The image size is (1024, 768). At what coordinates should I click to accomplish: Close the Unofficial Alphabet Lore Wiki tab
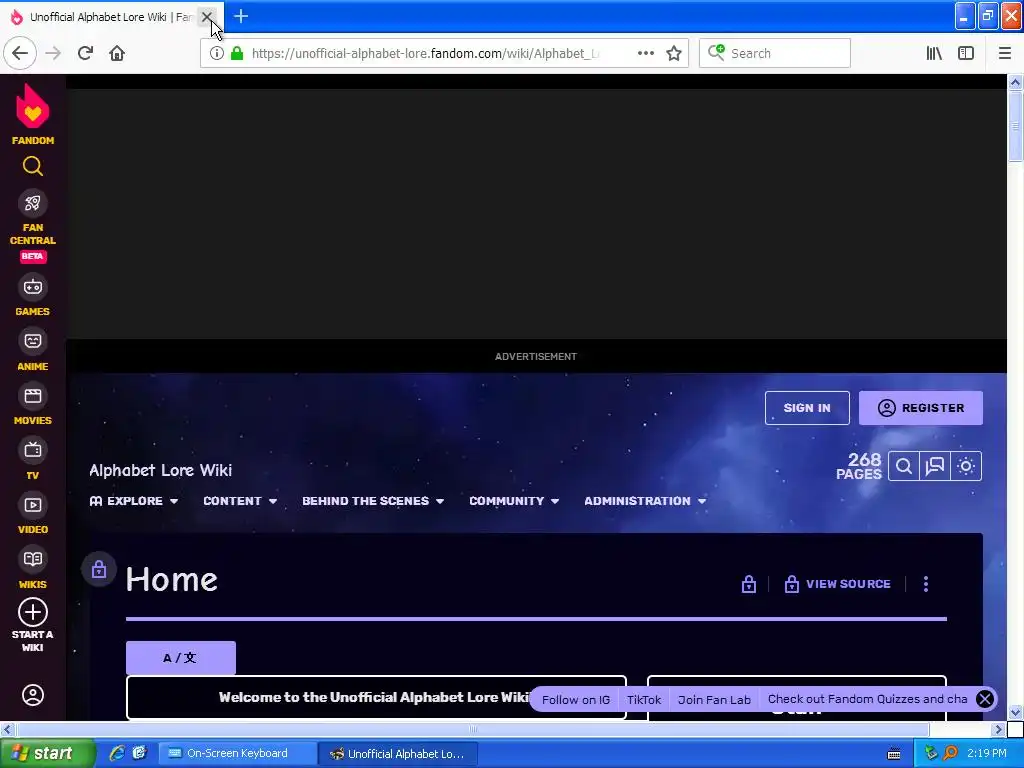pyautogui.click(x=206, y=17)
